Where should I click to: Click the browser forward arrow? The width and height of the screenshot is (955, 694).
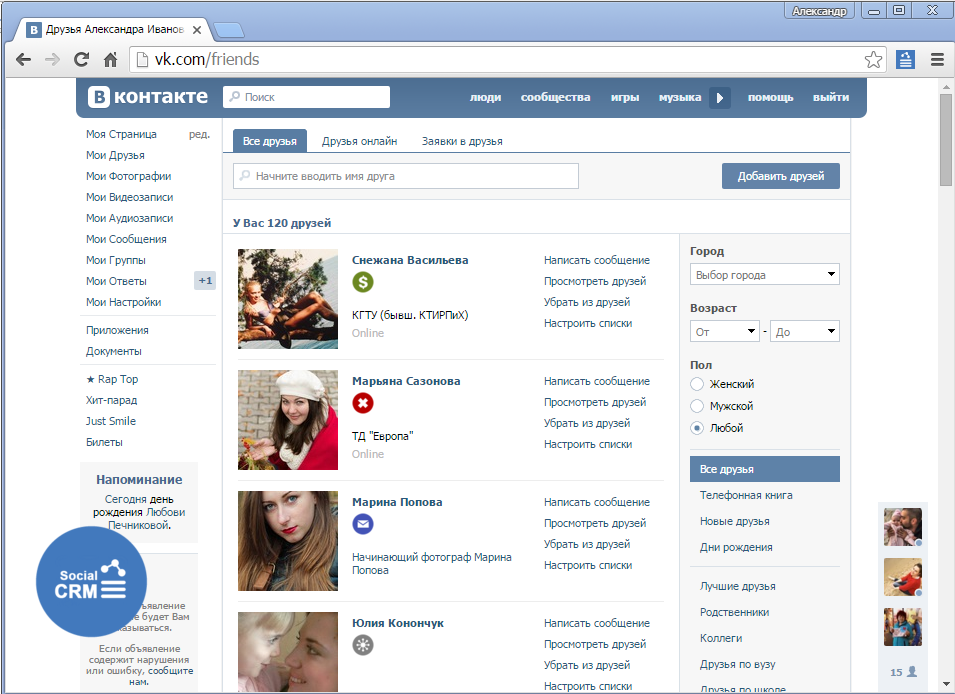click(x=52, y=60)
